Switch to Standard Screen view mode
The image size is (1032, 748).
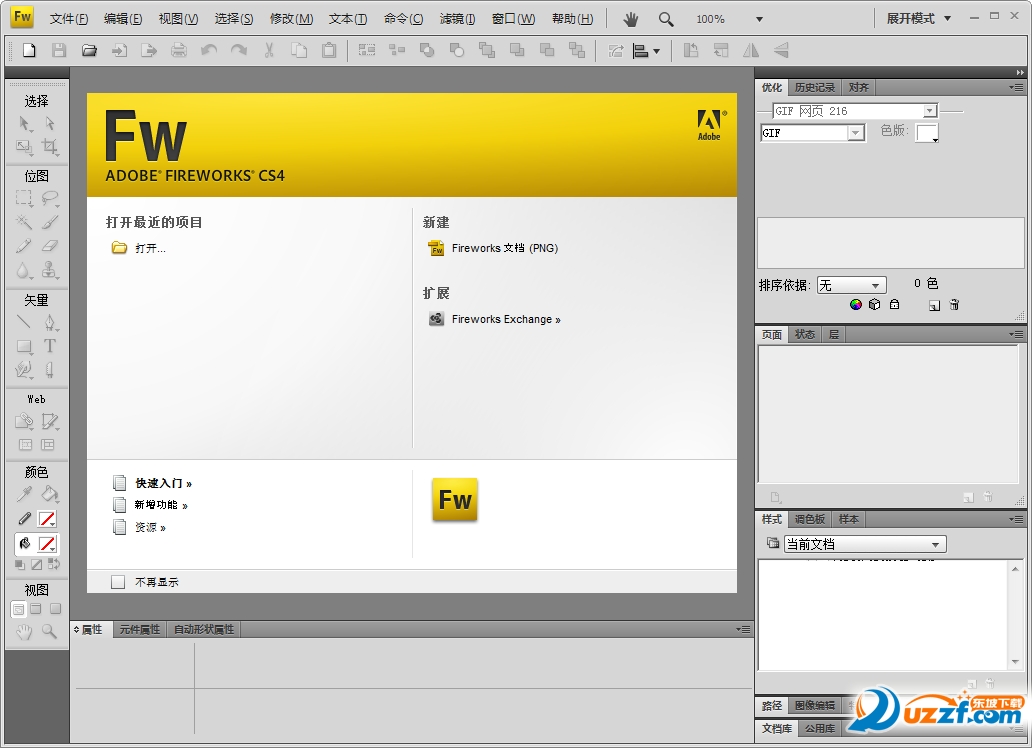point(18,609)
